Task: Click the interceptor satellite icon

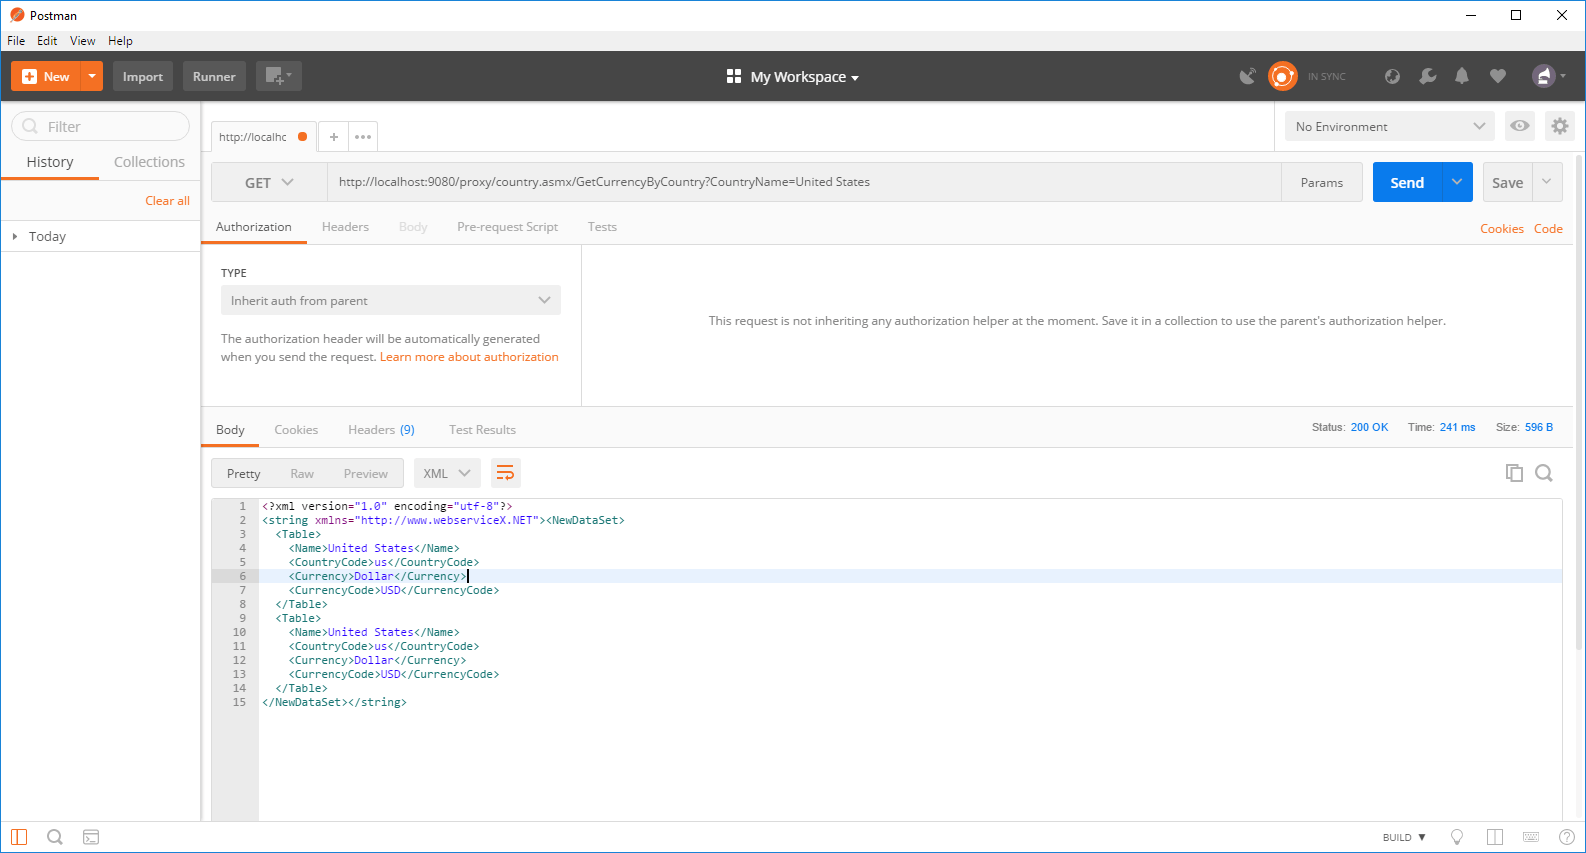Action: (x=1247, y=76)
